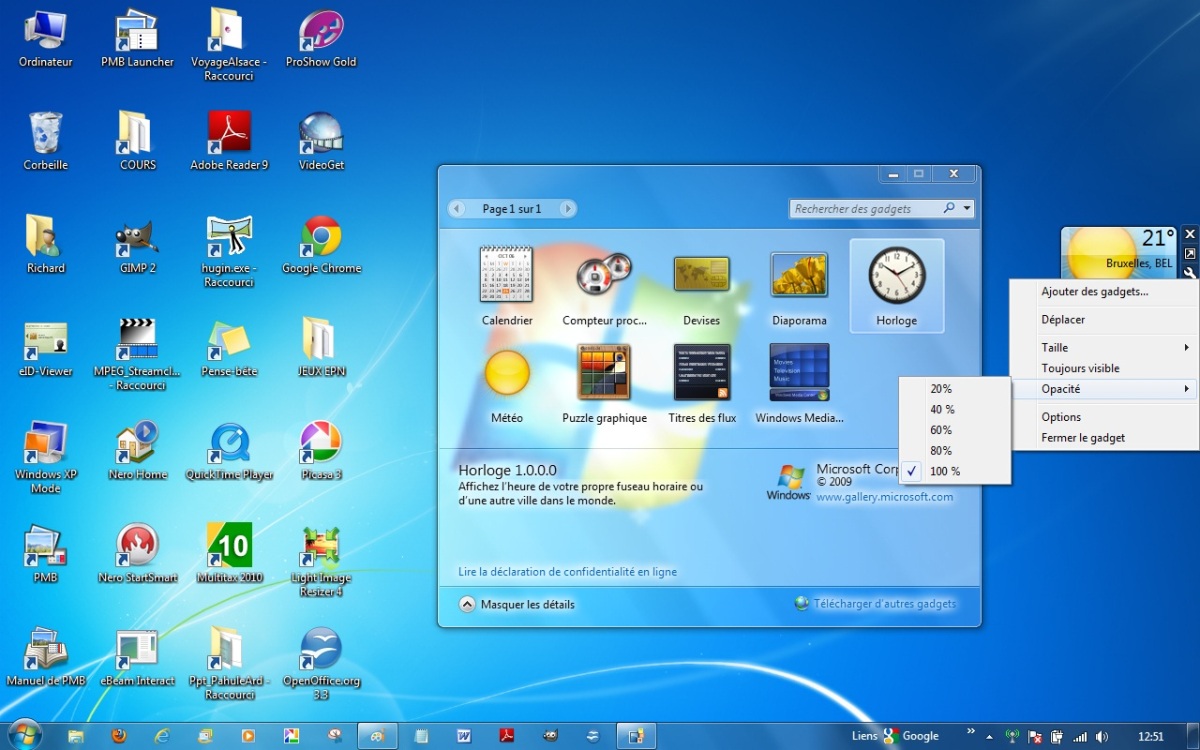This screenshot has height=750, width=1200.
Task: Click the GIMP 2 desktop icon
Action: point(136,245)
